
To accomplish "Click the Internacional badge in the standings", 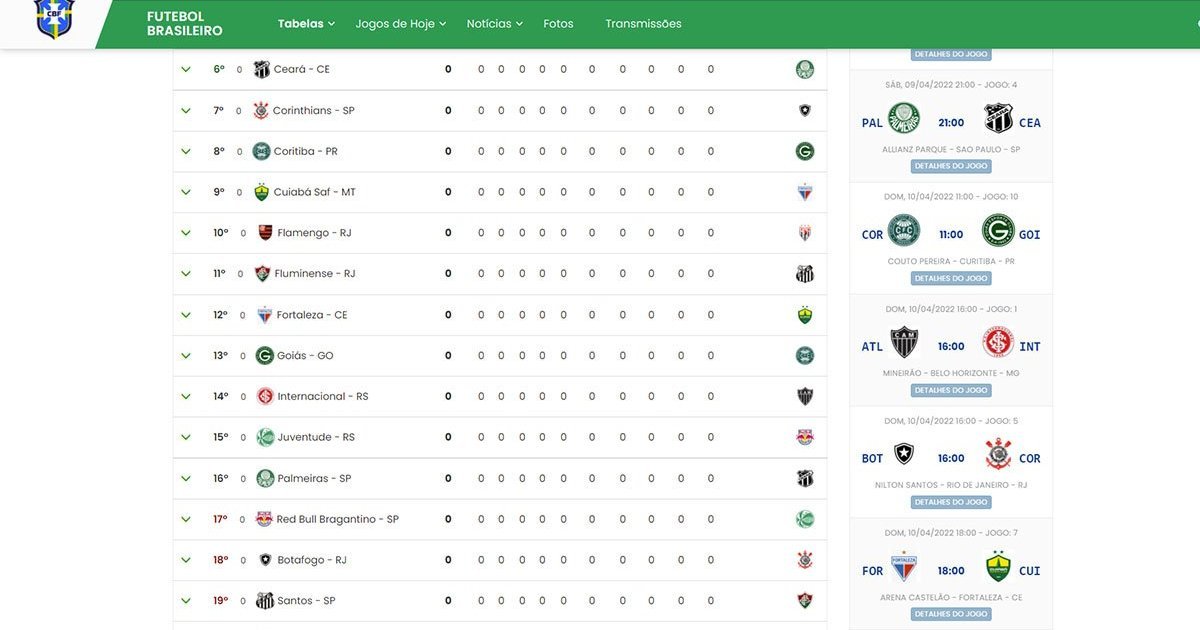I will [263, 396].
